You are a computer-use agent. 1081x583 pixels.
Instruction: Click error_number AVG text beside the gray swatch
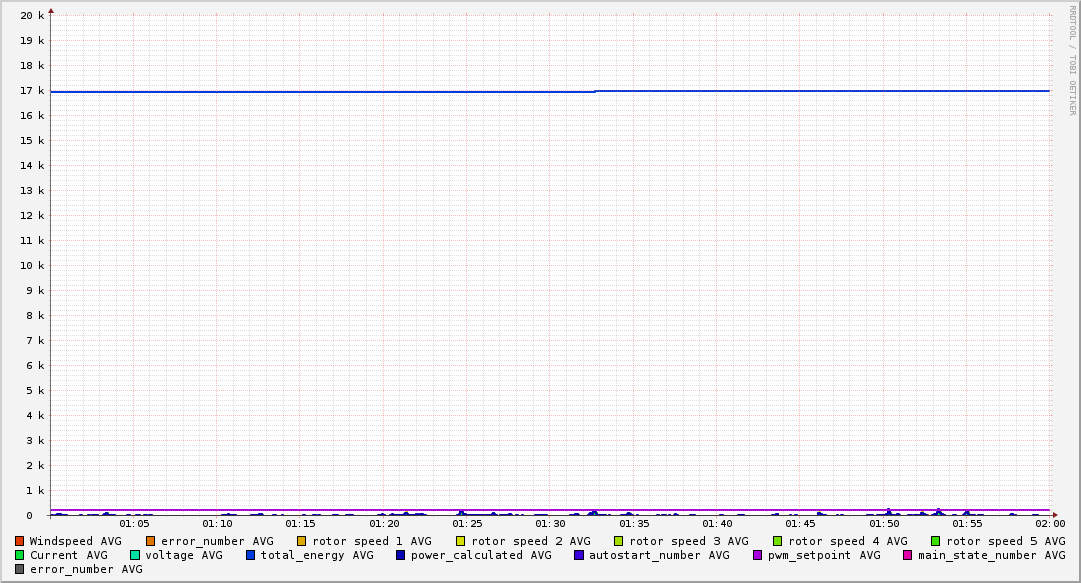(86, 569)
